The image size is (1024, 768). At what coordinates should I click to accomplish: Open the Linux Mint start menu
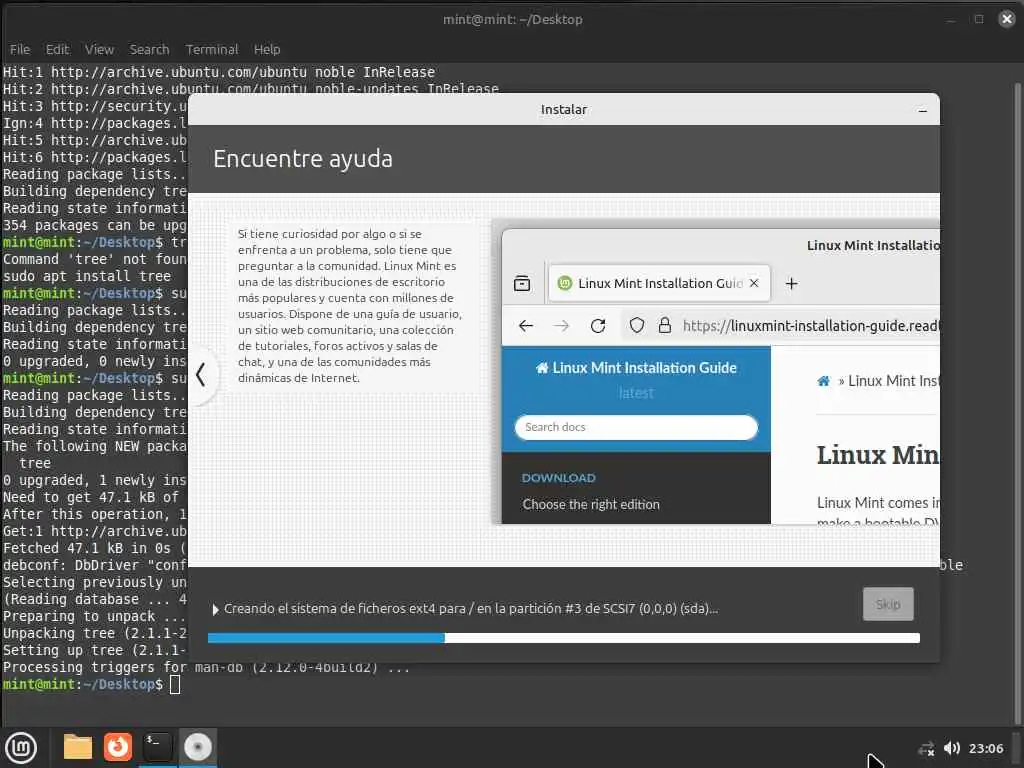(x=21, y=748)
